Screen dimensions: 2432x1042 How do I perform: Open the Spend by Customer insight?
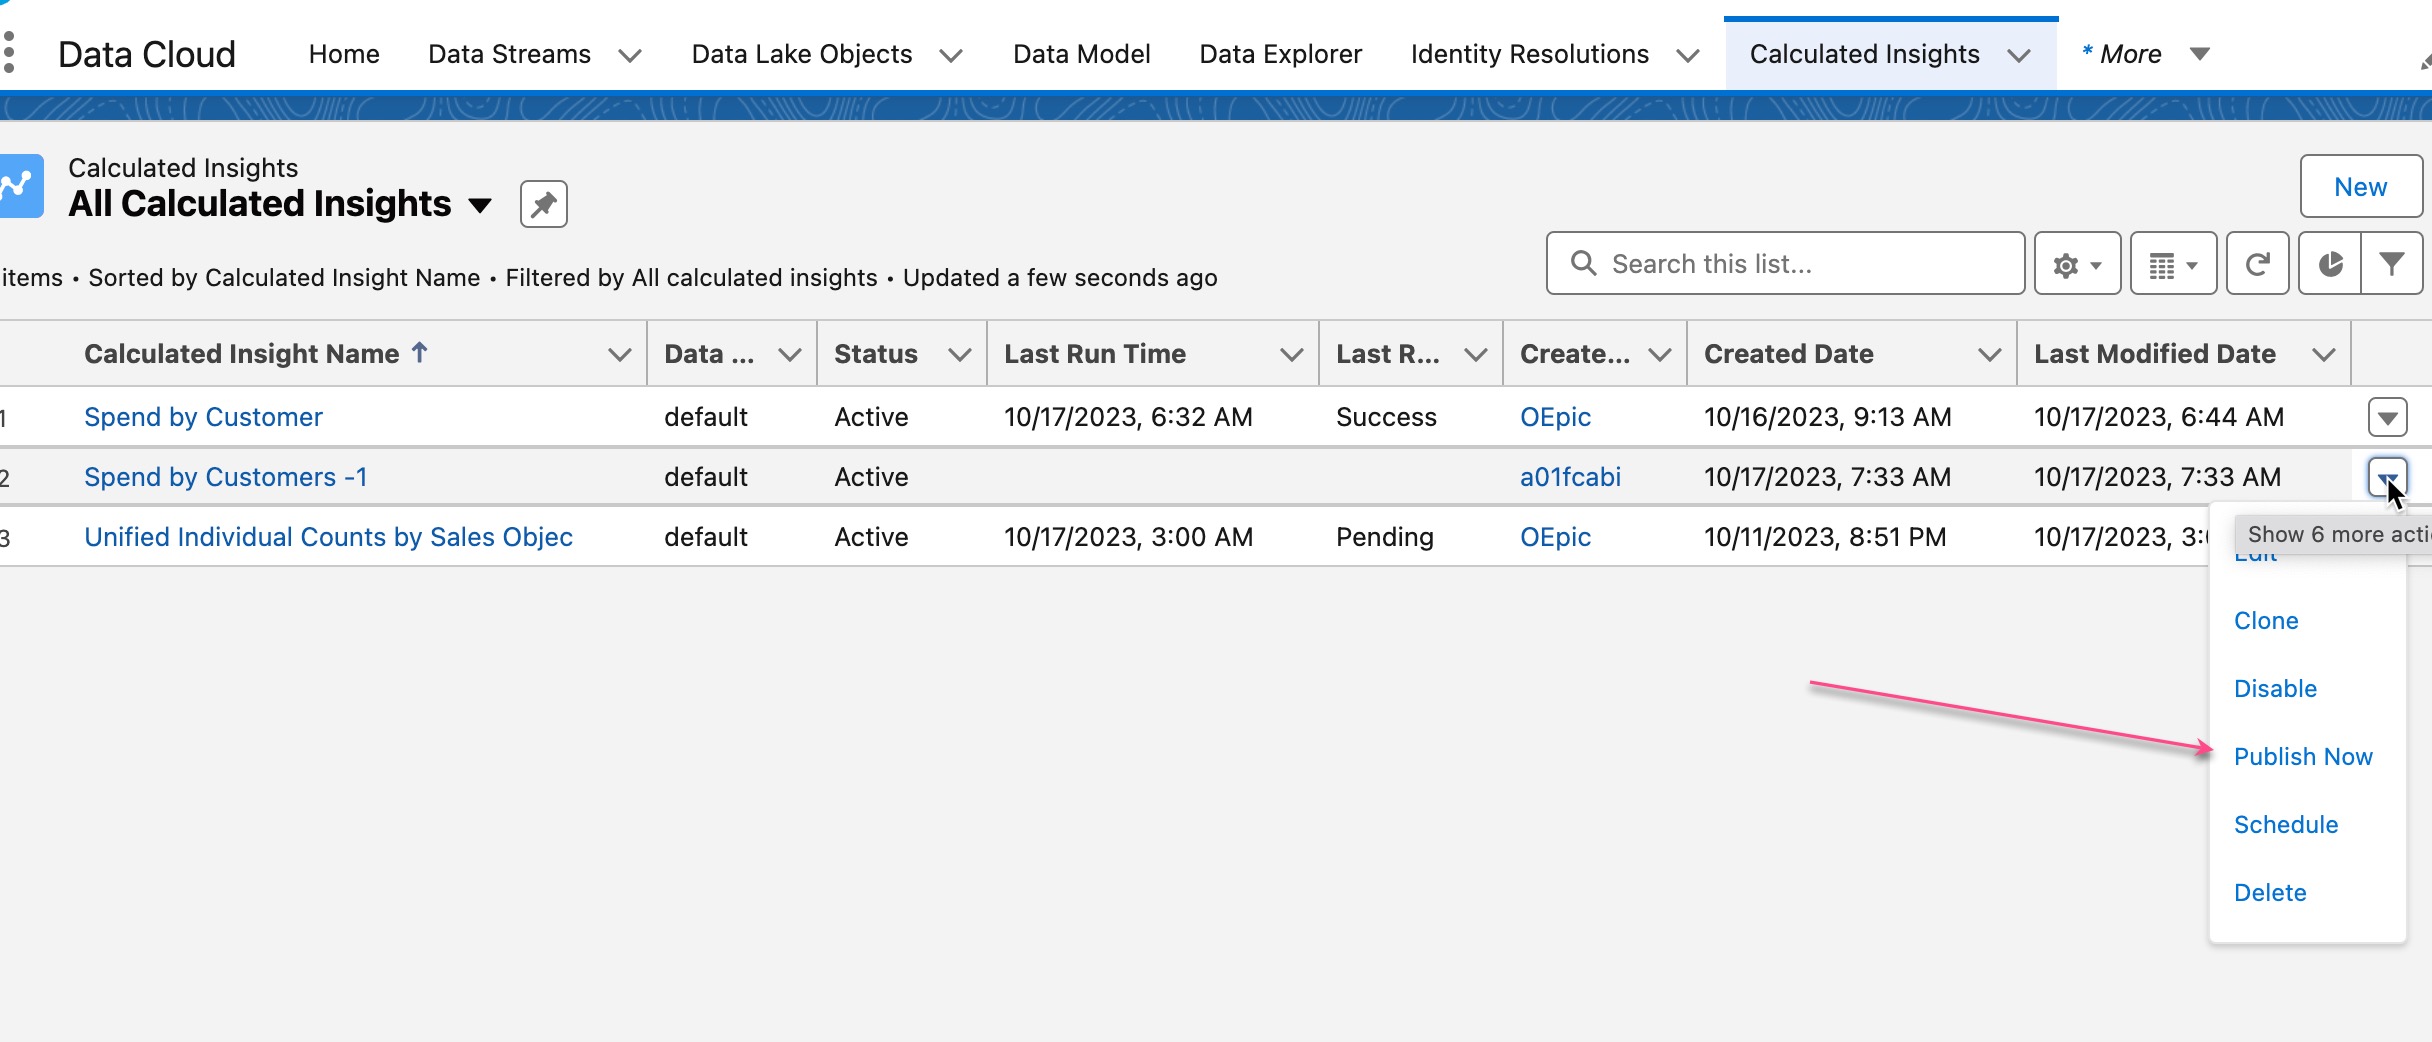coord(203,417)
